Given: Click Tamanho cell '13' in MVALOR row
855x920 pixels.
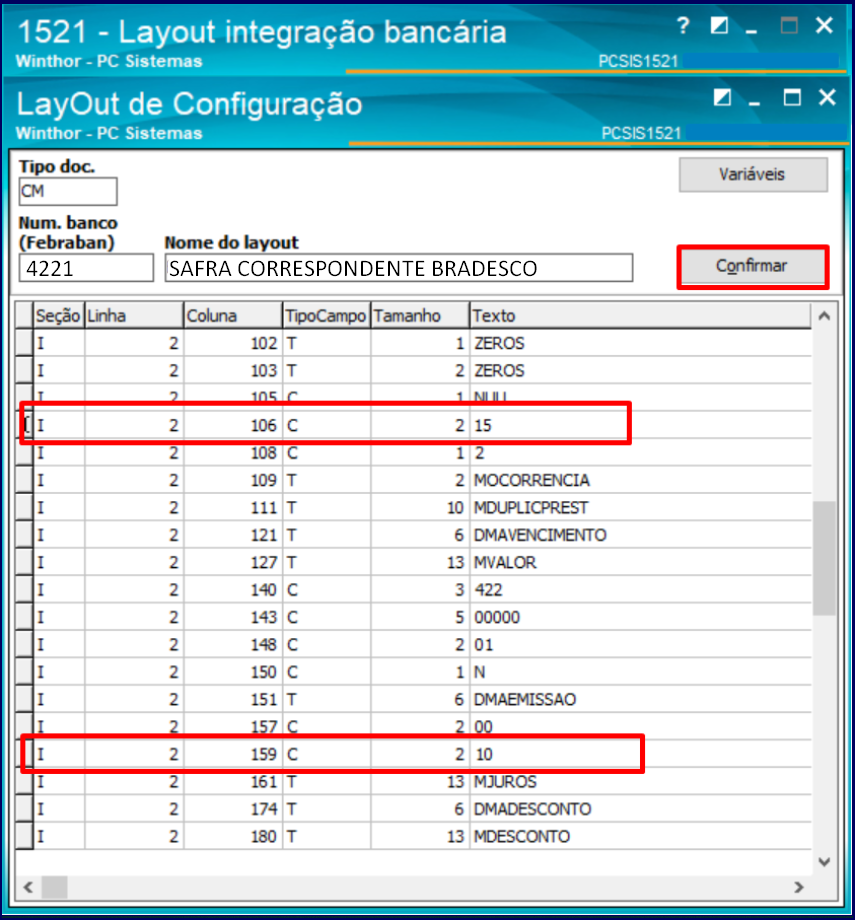Looking at the screenshot, I should click(420, 563).
